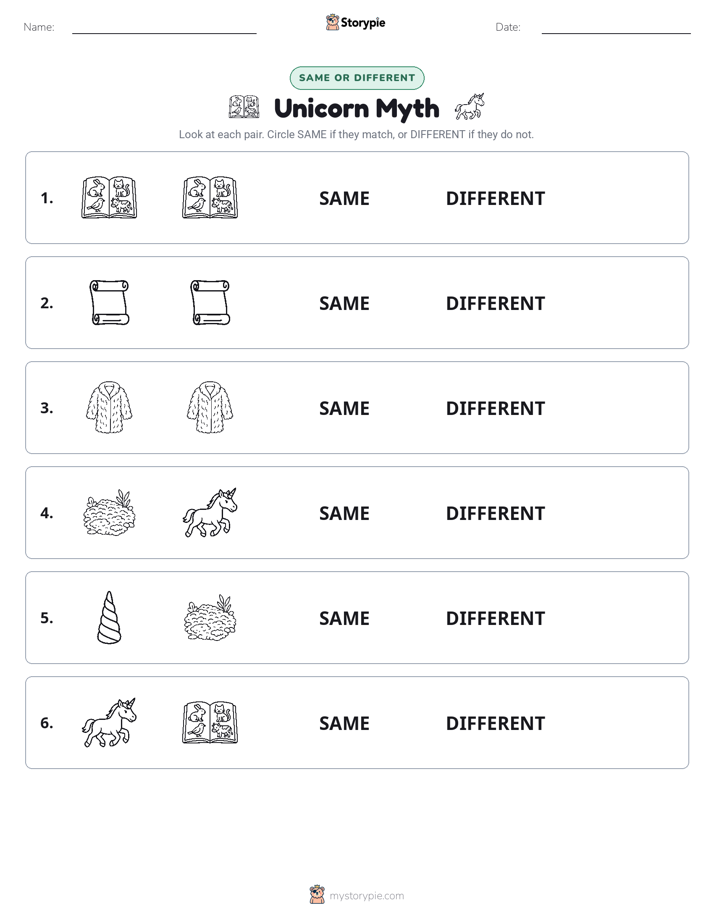The image size is (714, 924).
Task: Click the open book icon beside the title
Action: coord(244,107)
